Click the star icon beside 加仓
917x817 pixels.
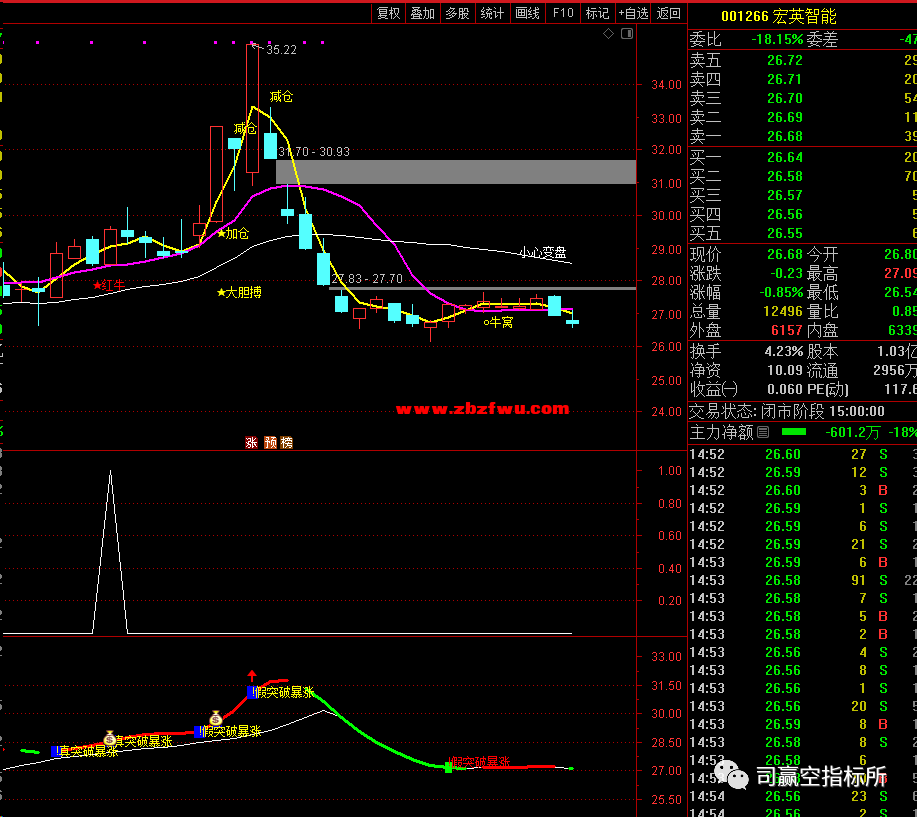click(x=221, y=234)
